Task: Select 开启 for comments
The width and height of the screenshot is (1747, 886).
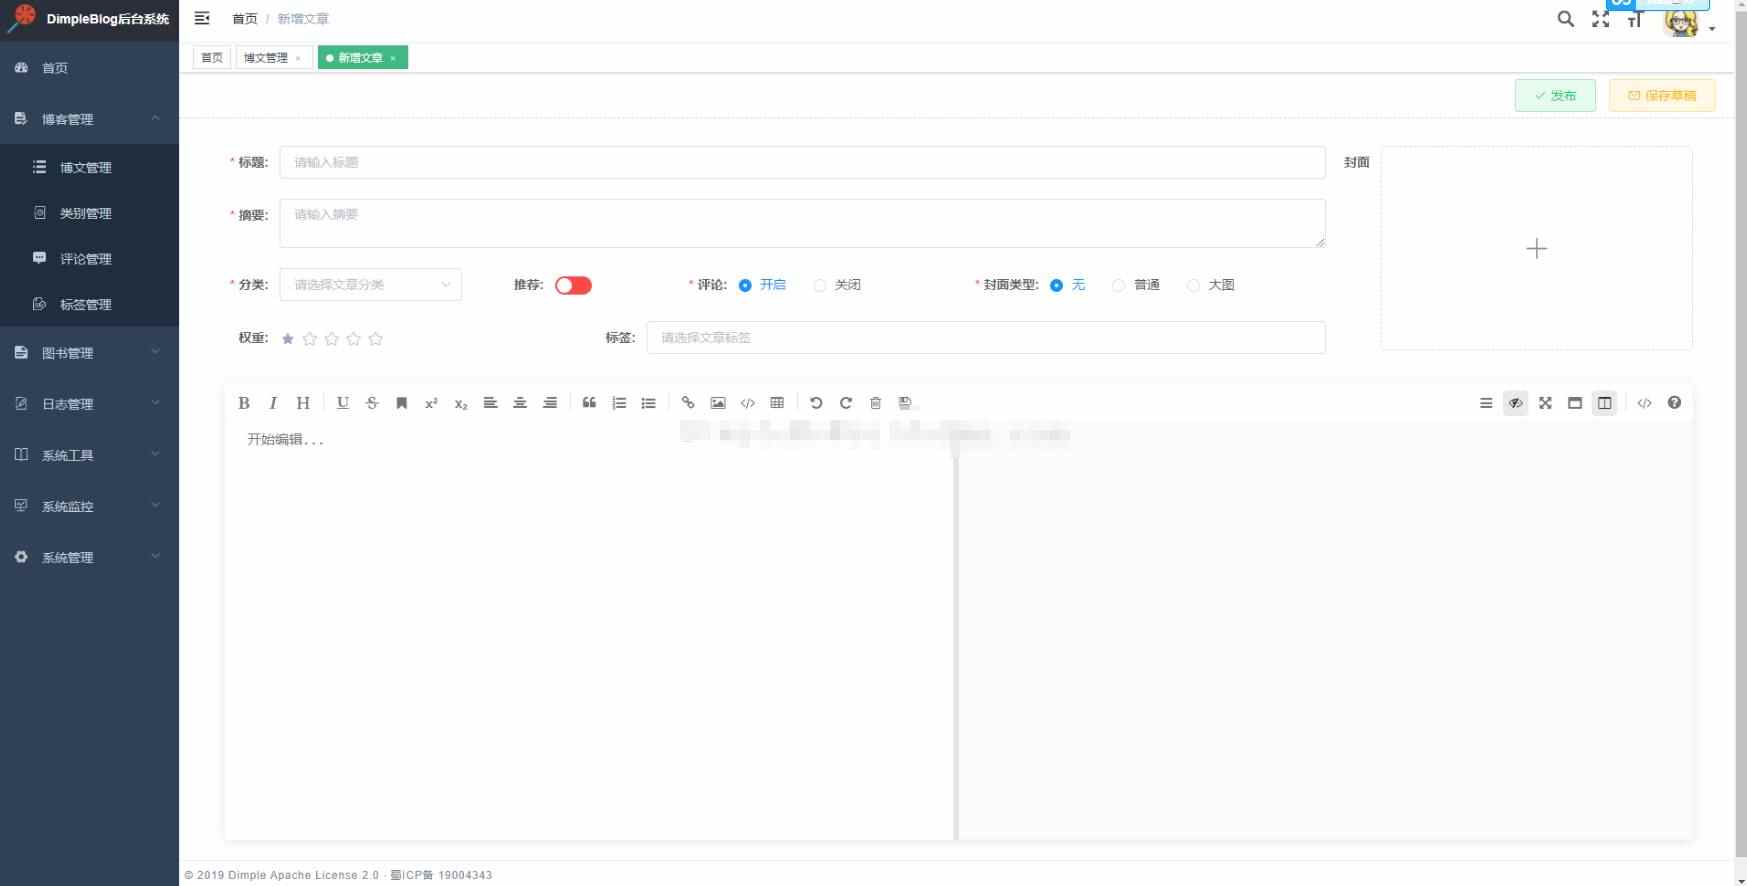Action: point(762,285)
